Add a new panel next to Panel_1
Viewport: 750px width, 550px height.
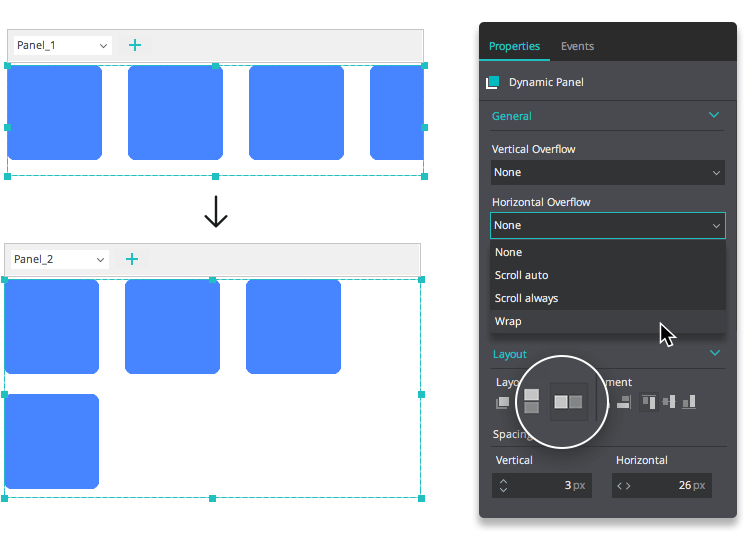coord(135,45)
